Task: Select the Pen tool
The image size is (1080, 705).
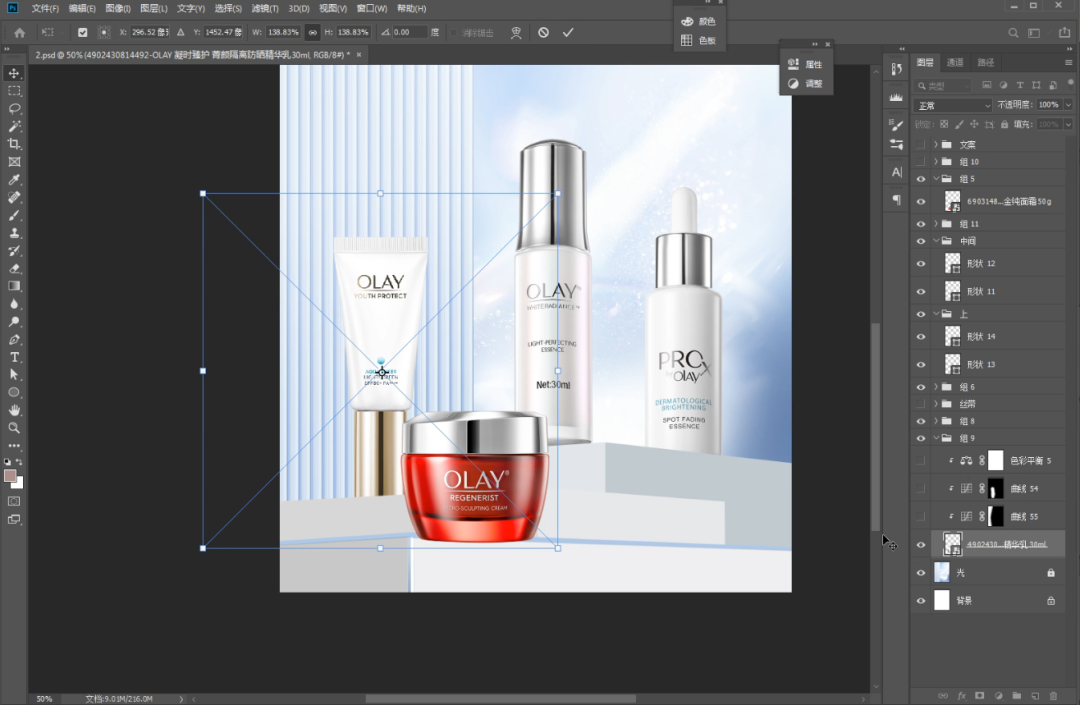Action: click(x=14, y=339)
